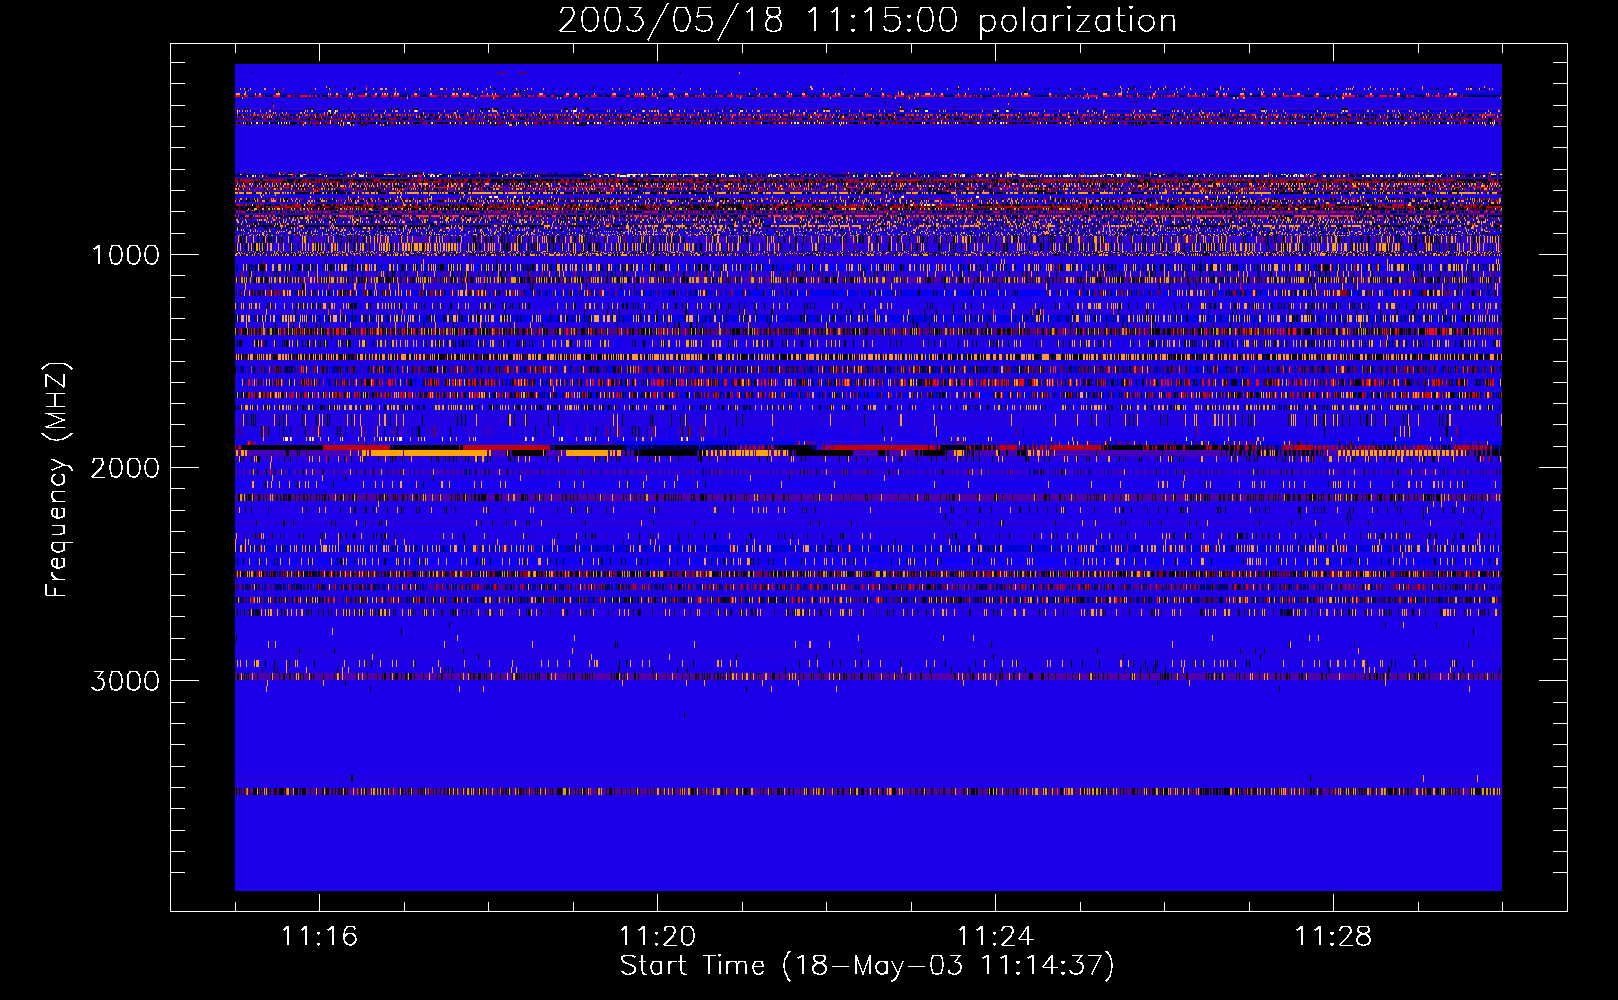Click the '3000' frequency tick label
Screen dimensions: 1618x1000
pyautogui.click(x=125, y=681)
